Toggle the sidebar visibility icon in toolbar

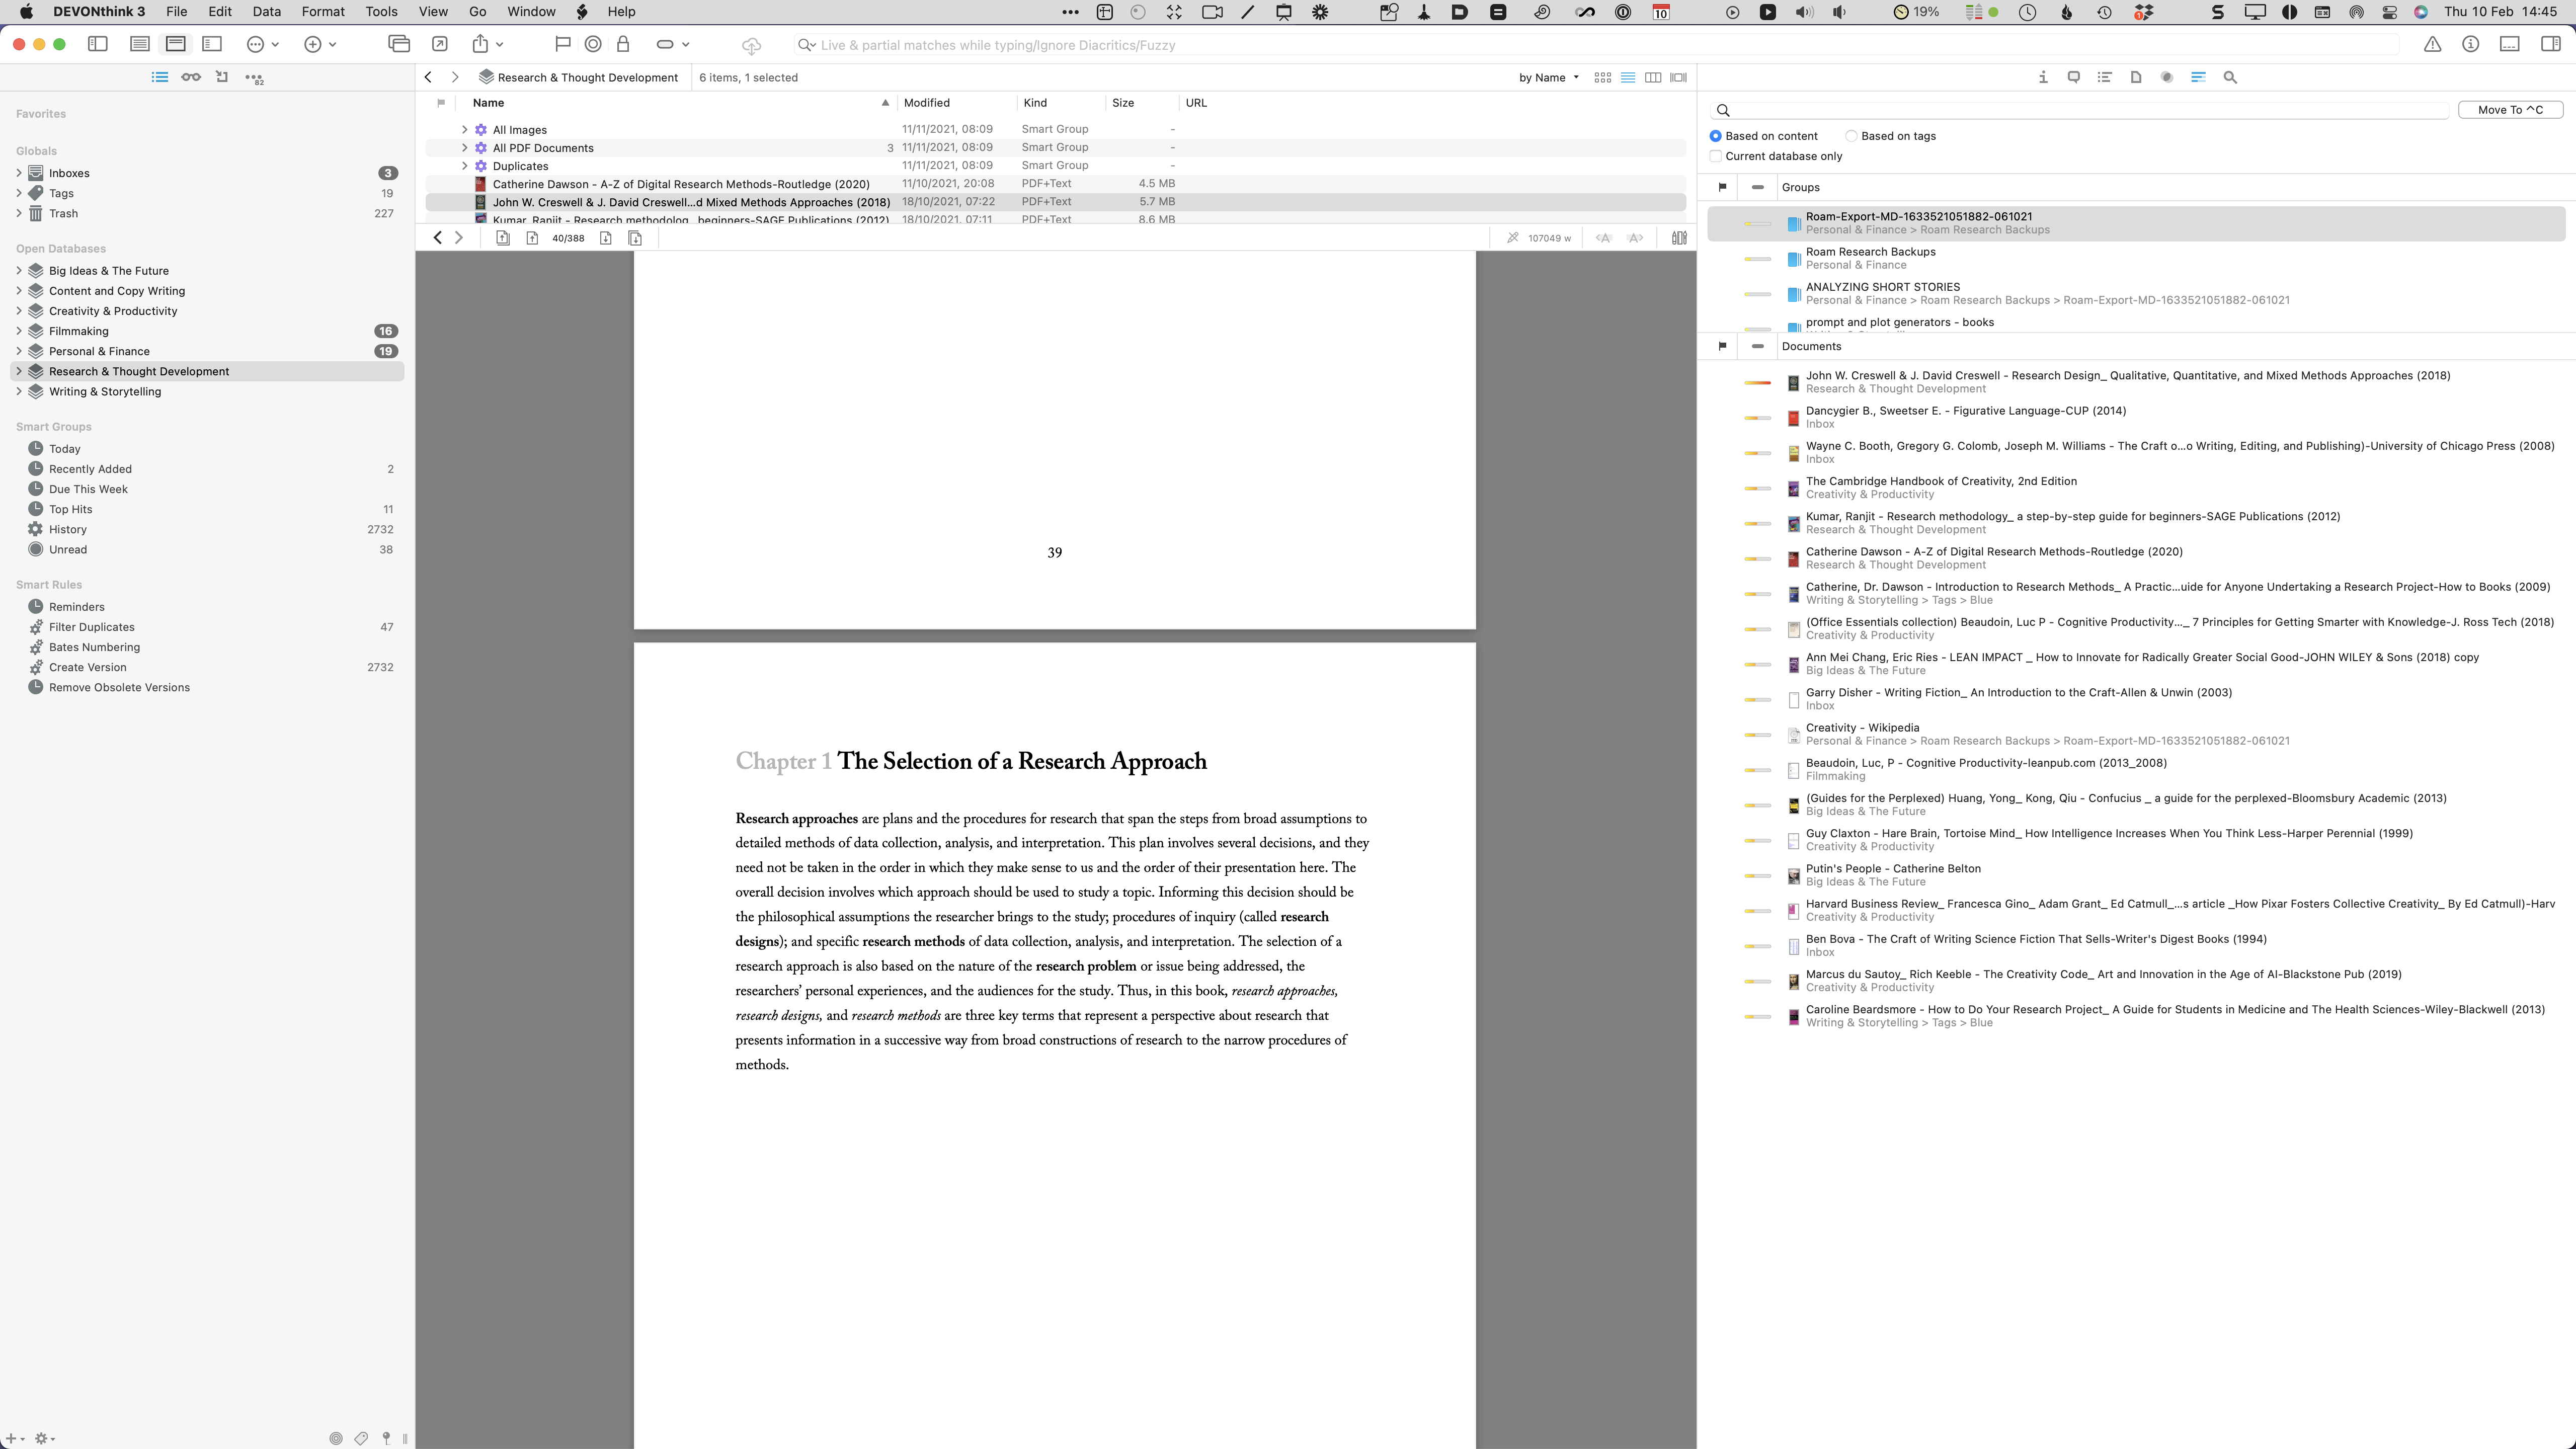(x=97, y=44)
